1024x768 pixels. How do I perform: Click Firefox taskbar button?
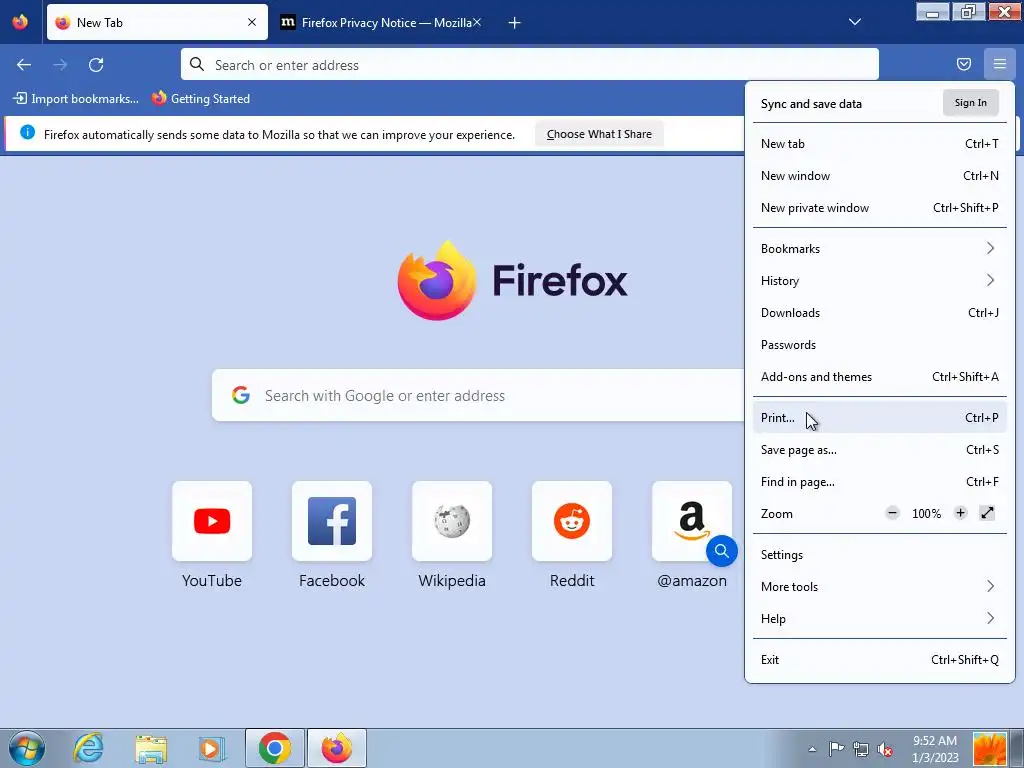point(336,748)
